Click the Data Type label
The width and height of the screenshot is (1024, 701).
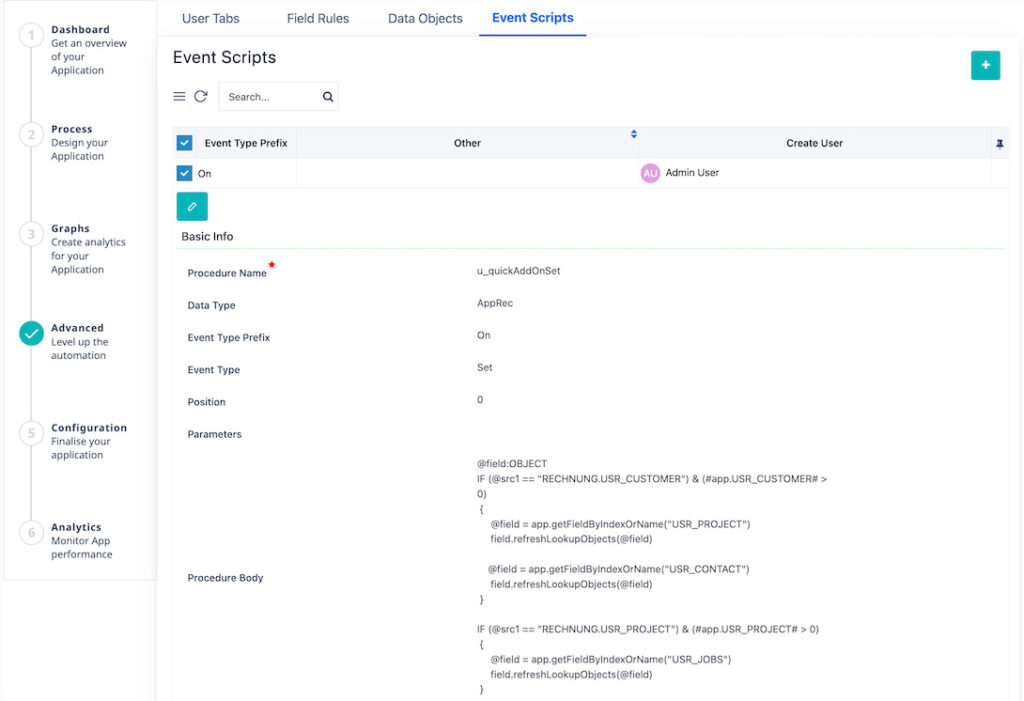point(211,305)
